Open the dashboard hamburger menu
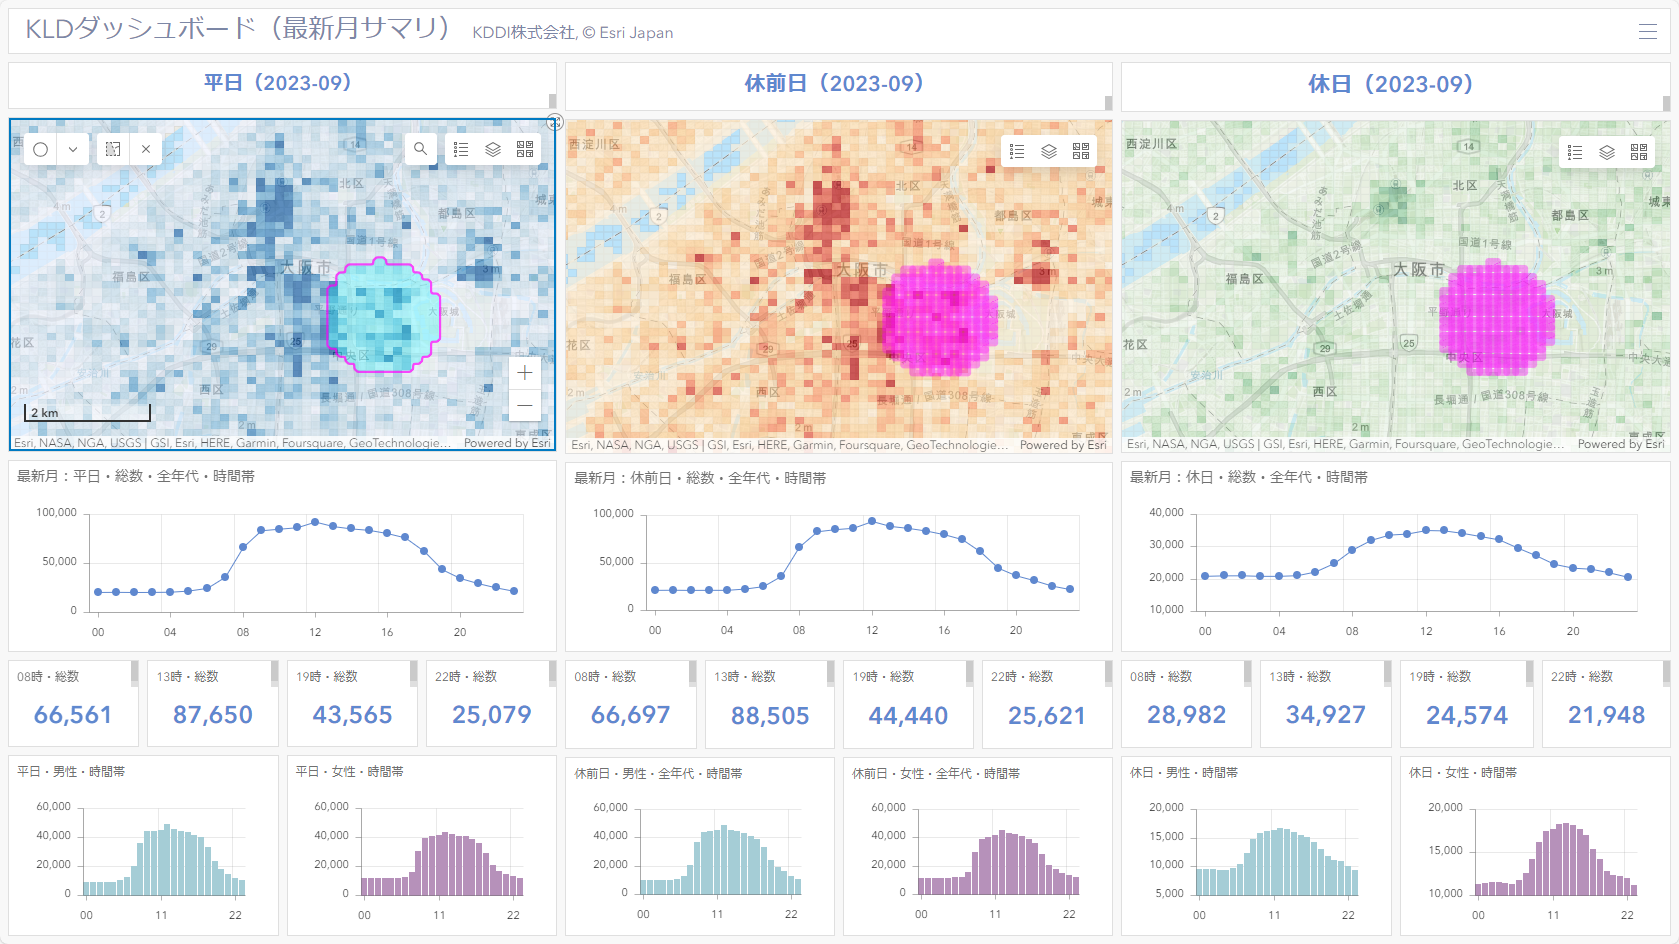Viewport: 1679px width, 944px height. click(x=1648, y=32)
